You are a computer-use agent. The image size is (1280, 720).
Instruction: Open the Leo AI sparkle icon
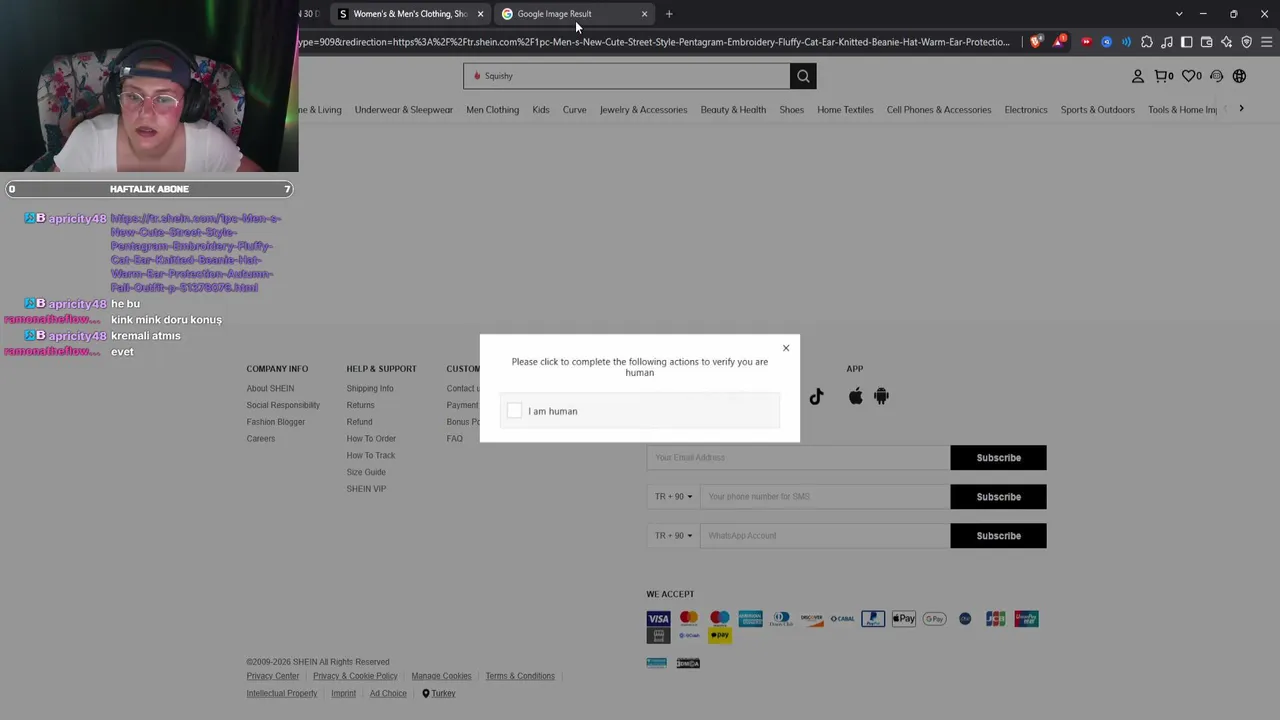(x=1227, y=42)
